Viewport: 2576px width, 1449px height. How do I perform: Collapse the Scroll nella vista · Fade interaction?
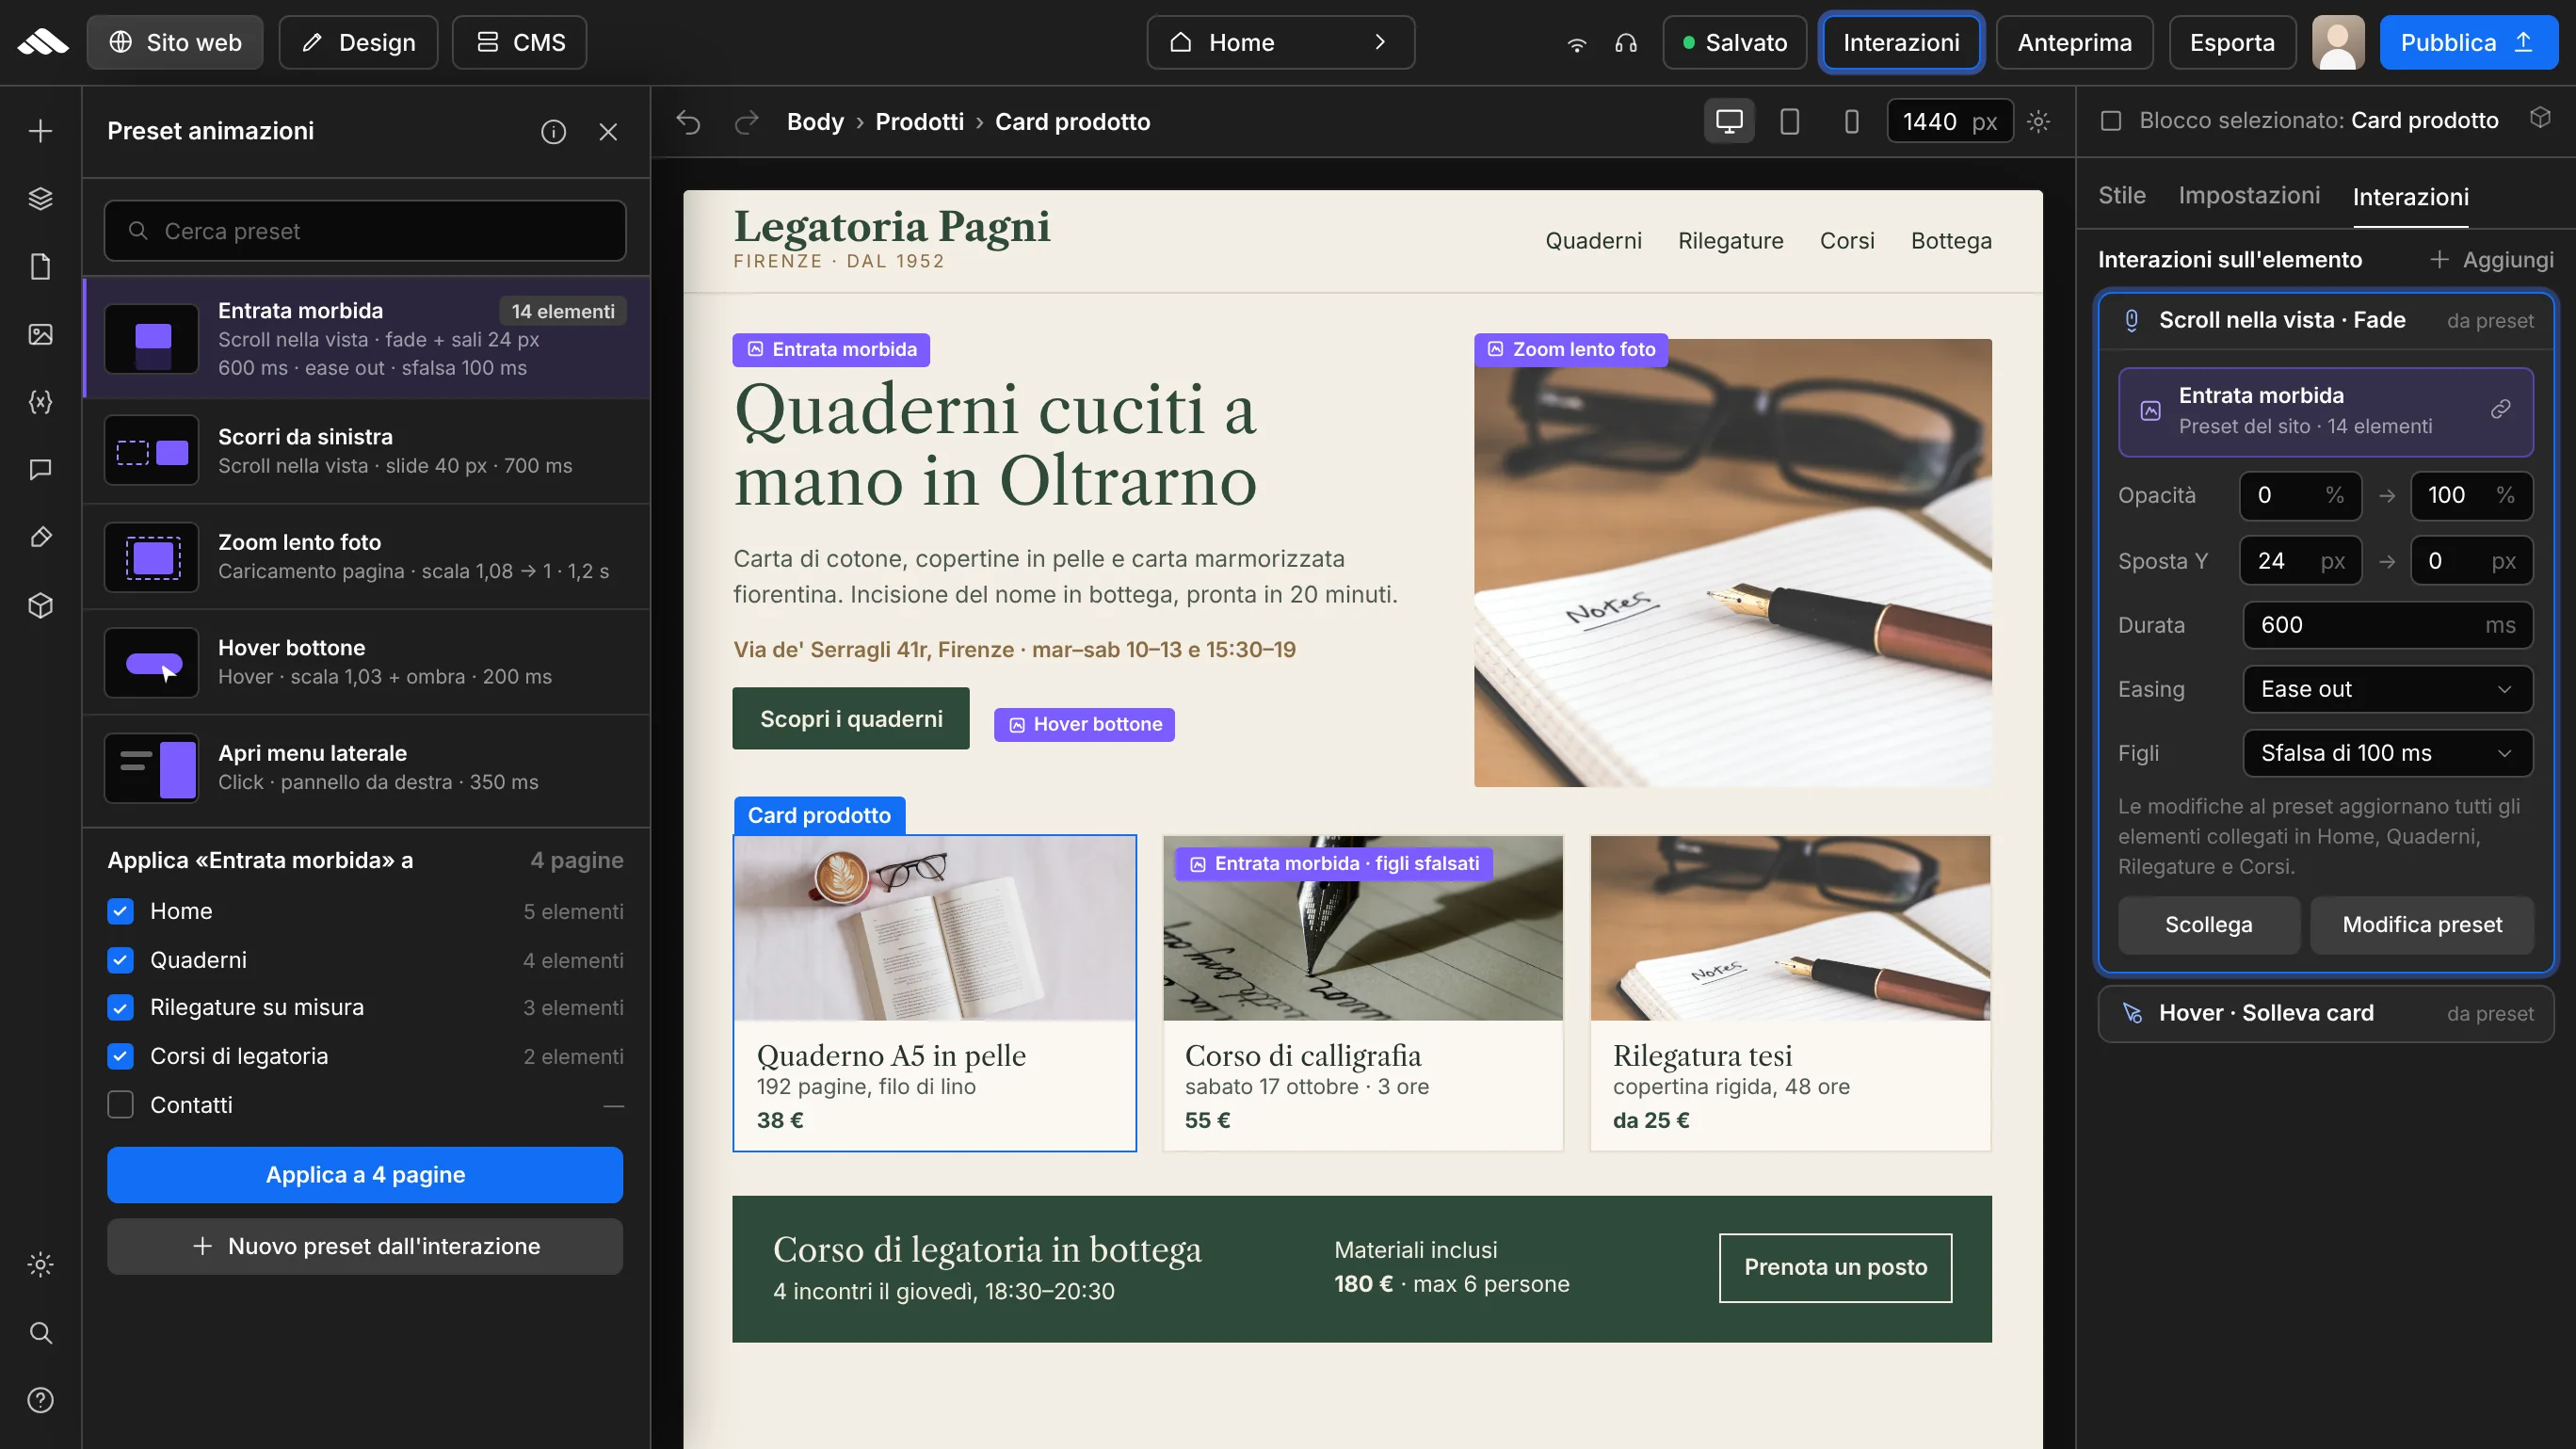[2326, 320]
